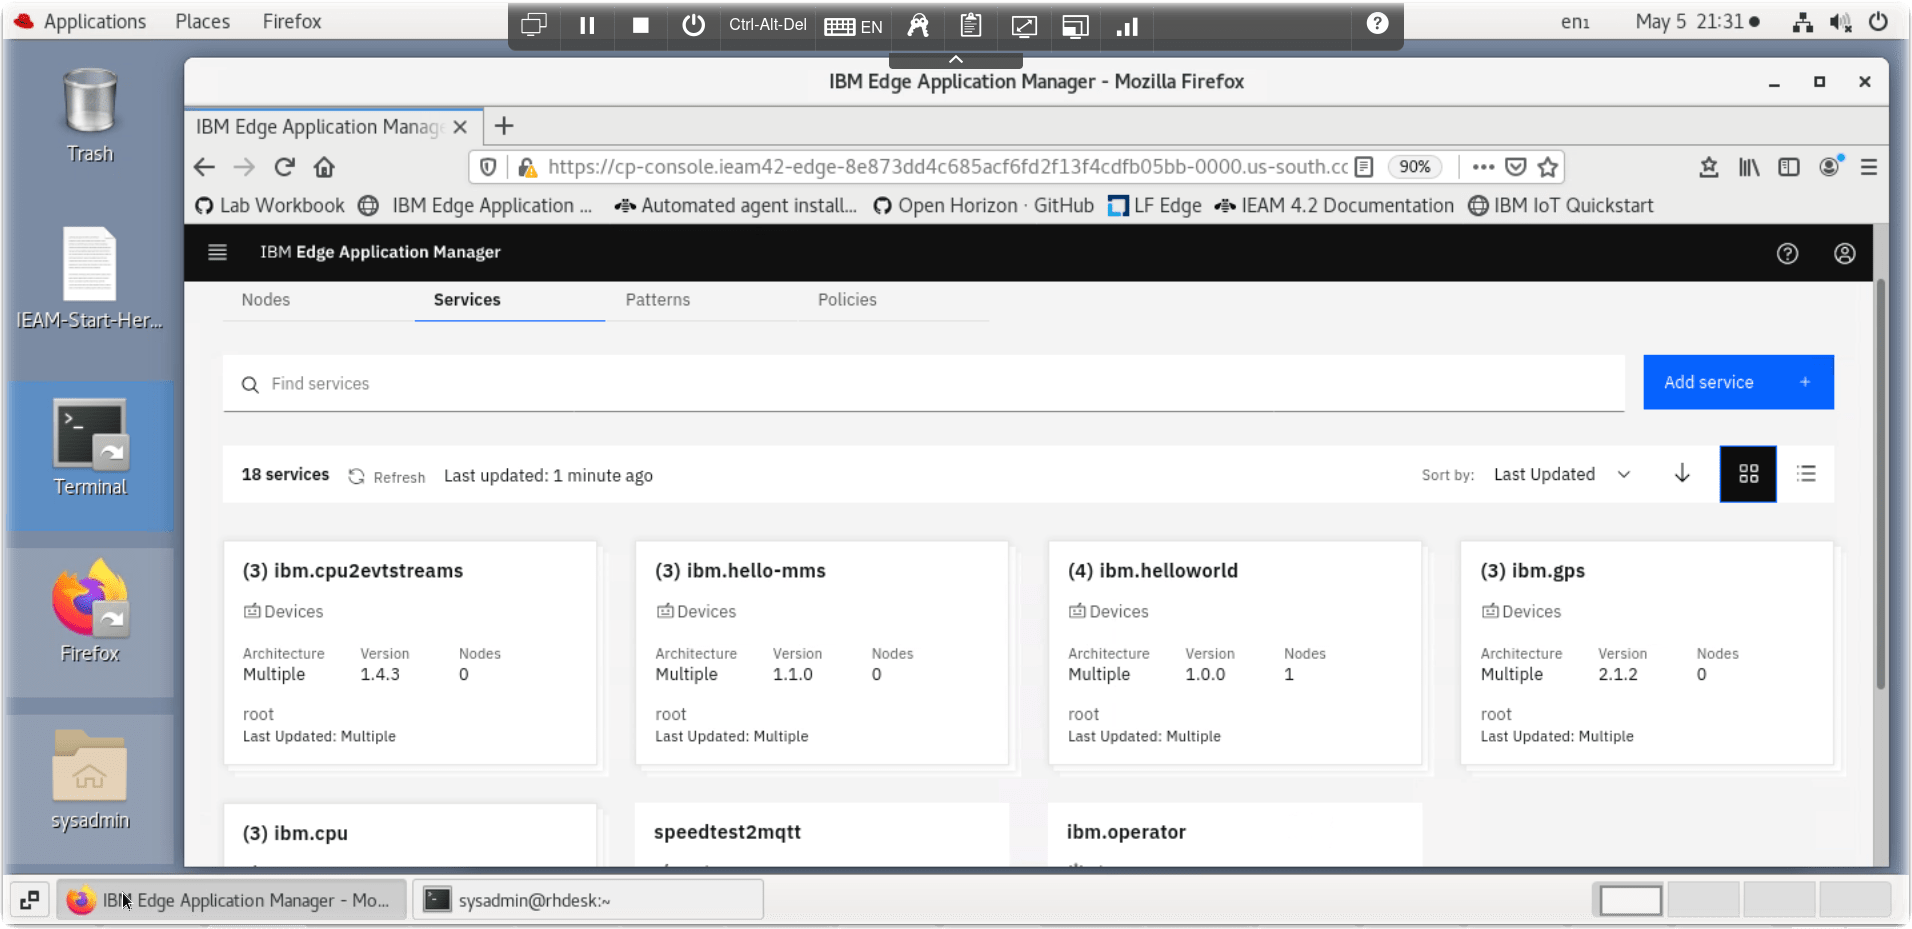Viewport: 1912px width, 929px height.
Task: Go to the Firefox home page
Action: (x=324, y=167)
